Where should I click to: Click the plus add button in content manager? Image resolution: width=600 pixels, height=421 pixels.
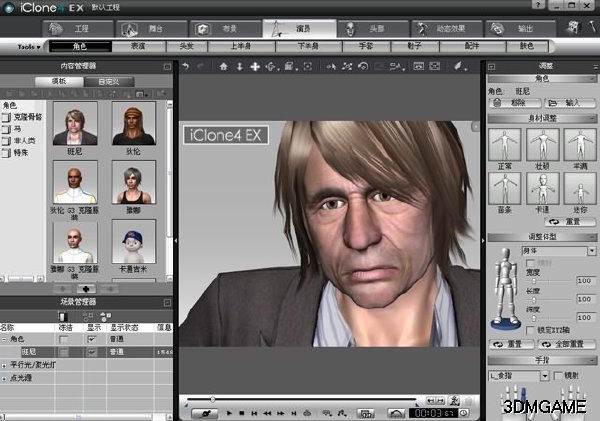click(x=86, y=289)
